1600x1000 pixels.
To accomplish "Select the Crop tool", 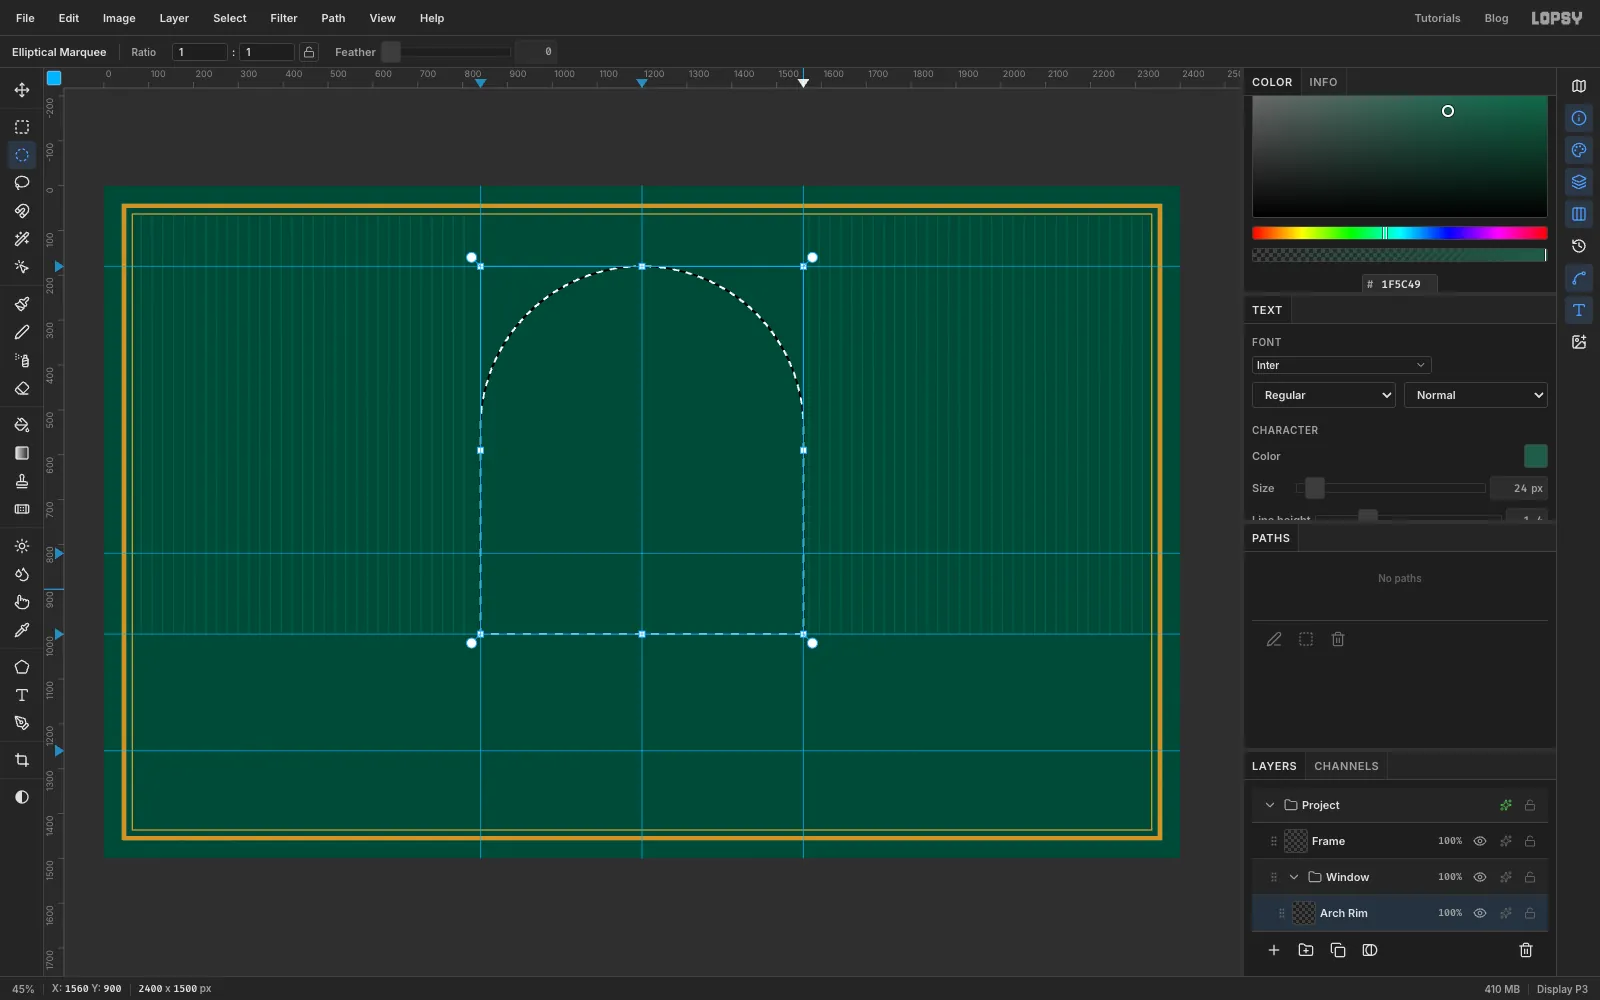I will [22, 760].
